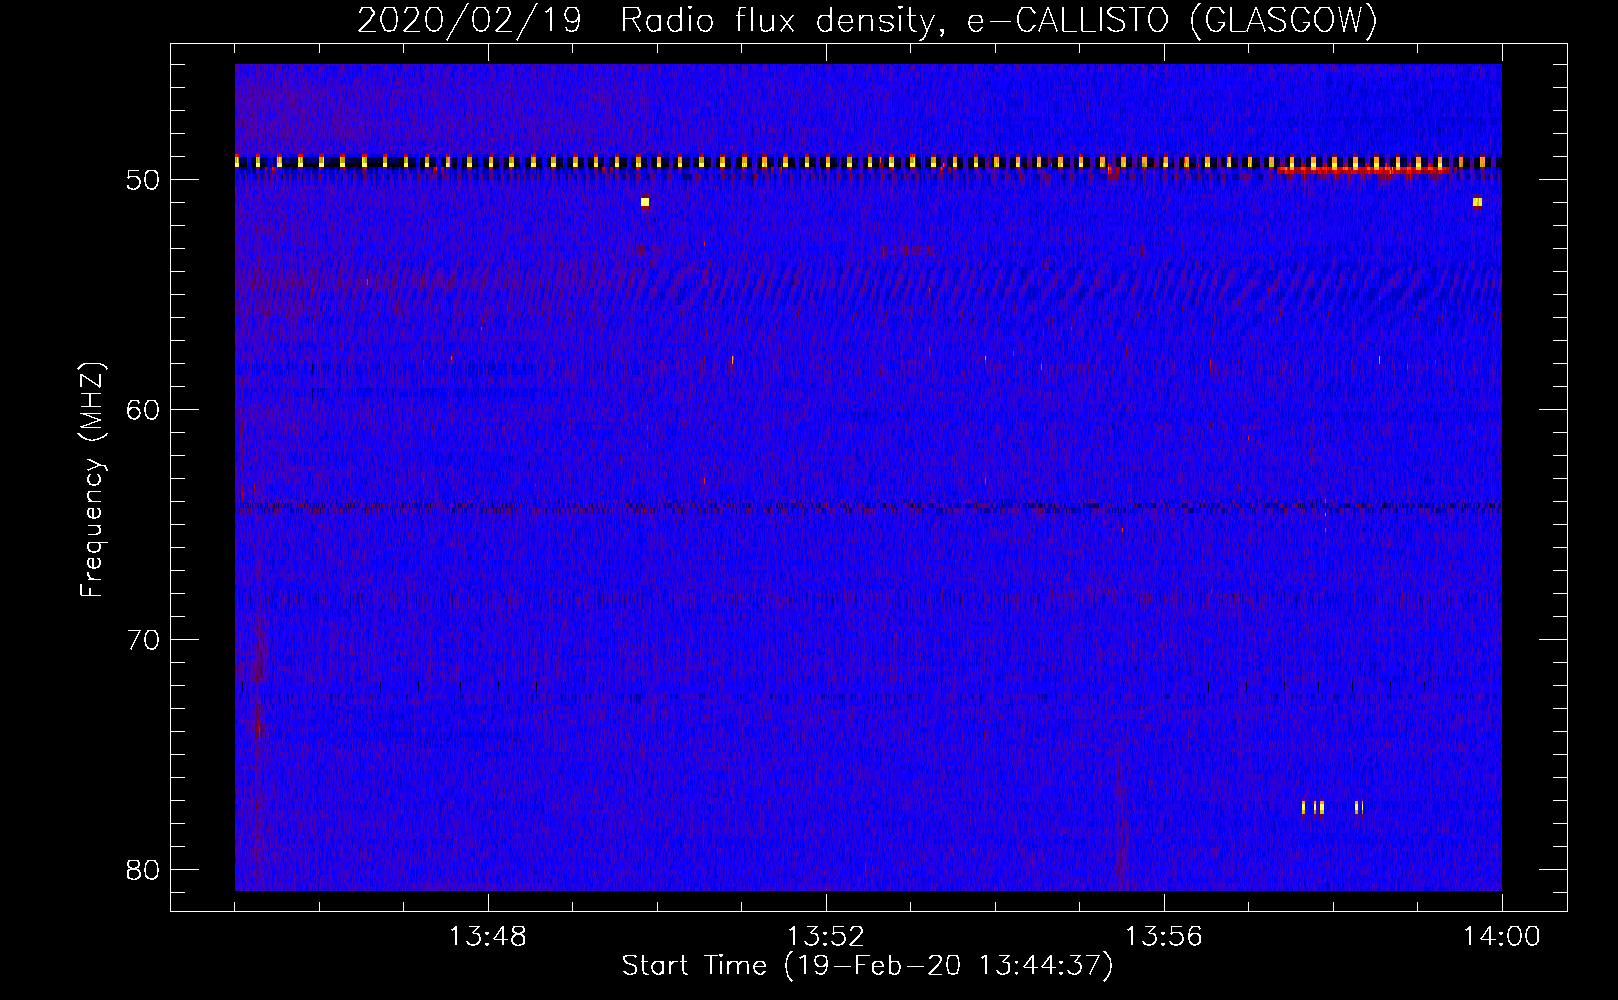Click the 13:56 time tick label
The height and width of the screenshot is (1000, 1618).
pos(1164,937)
